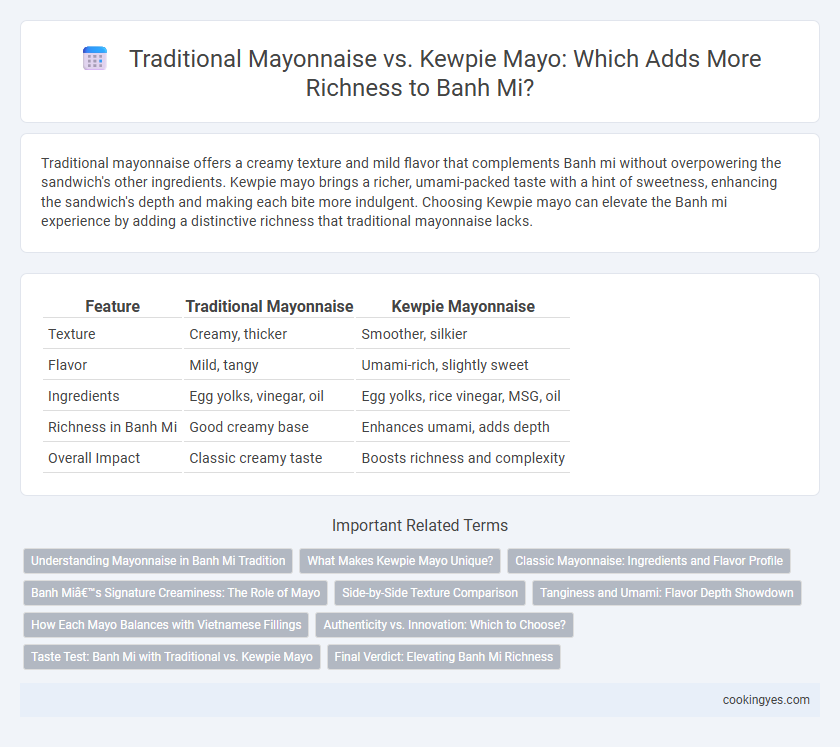Click the 'Kewpie Mayonnaise' column header
The image size is (840, 747).
click(463, 306)
